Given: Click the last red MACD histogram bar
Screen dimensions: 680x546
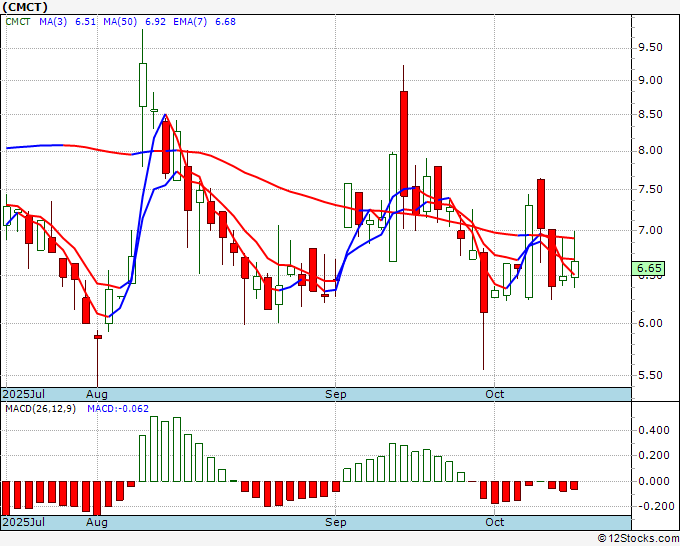Looking at the screenshot, I should (574, 485).
